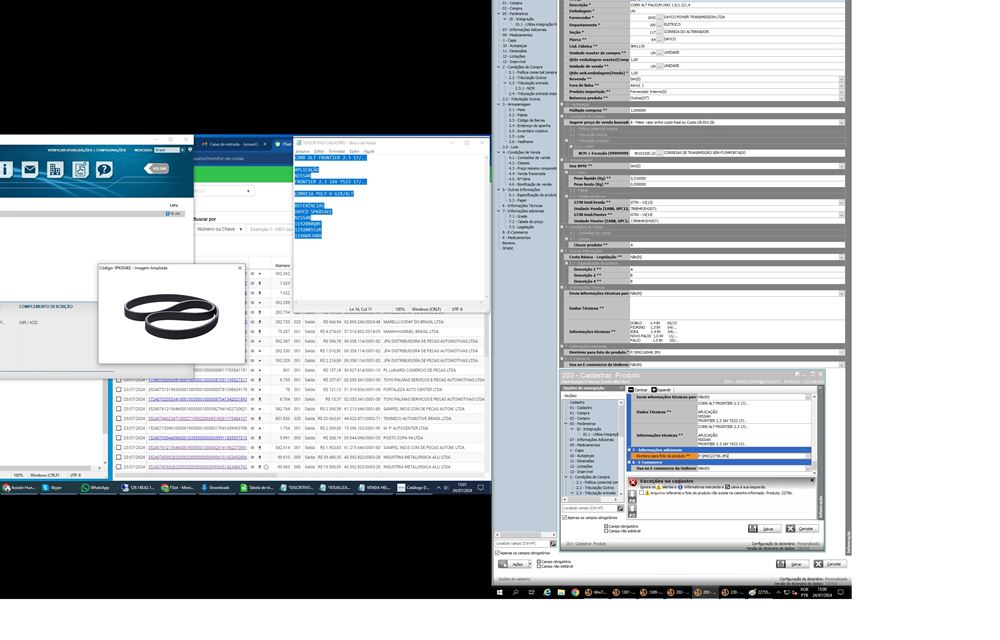Viewport: 1000px width, 640px height.
Task: Toggle 'Apenas os campos obrigatórios' in background window
Action: pos(498,553)
